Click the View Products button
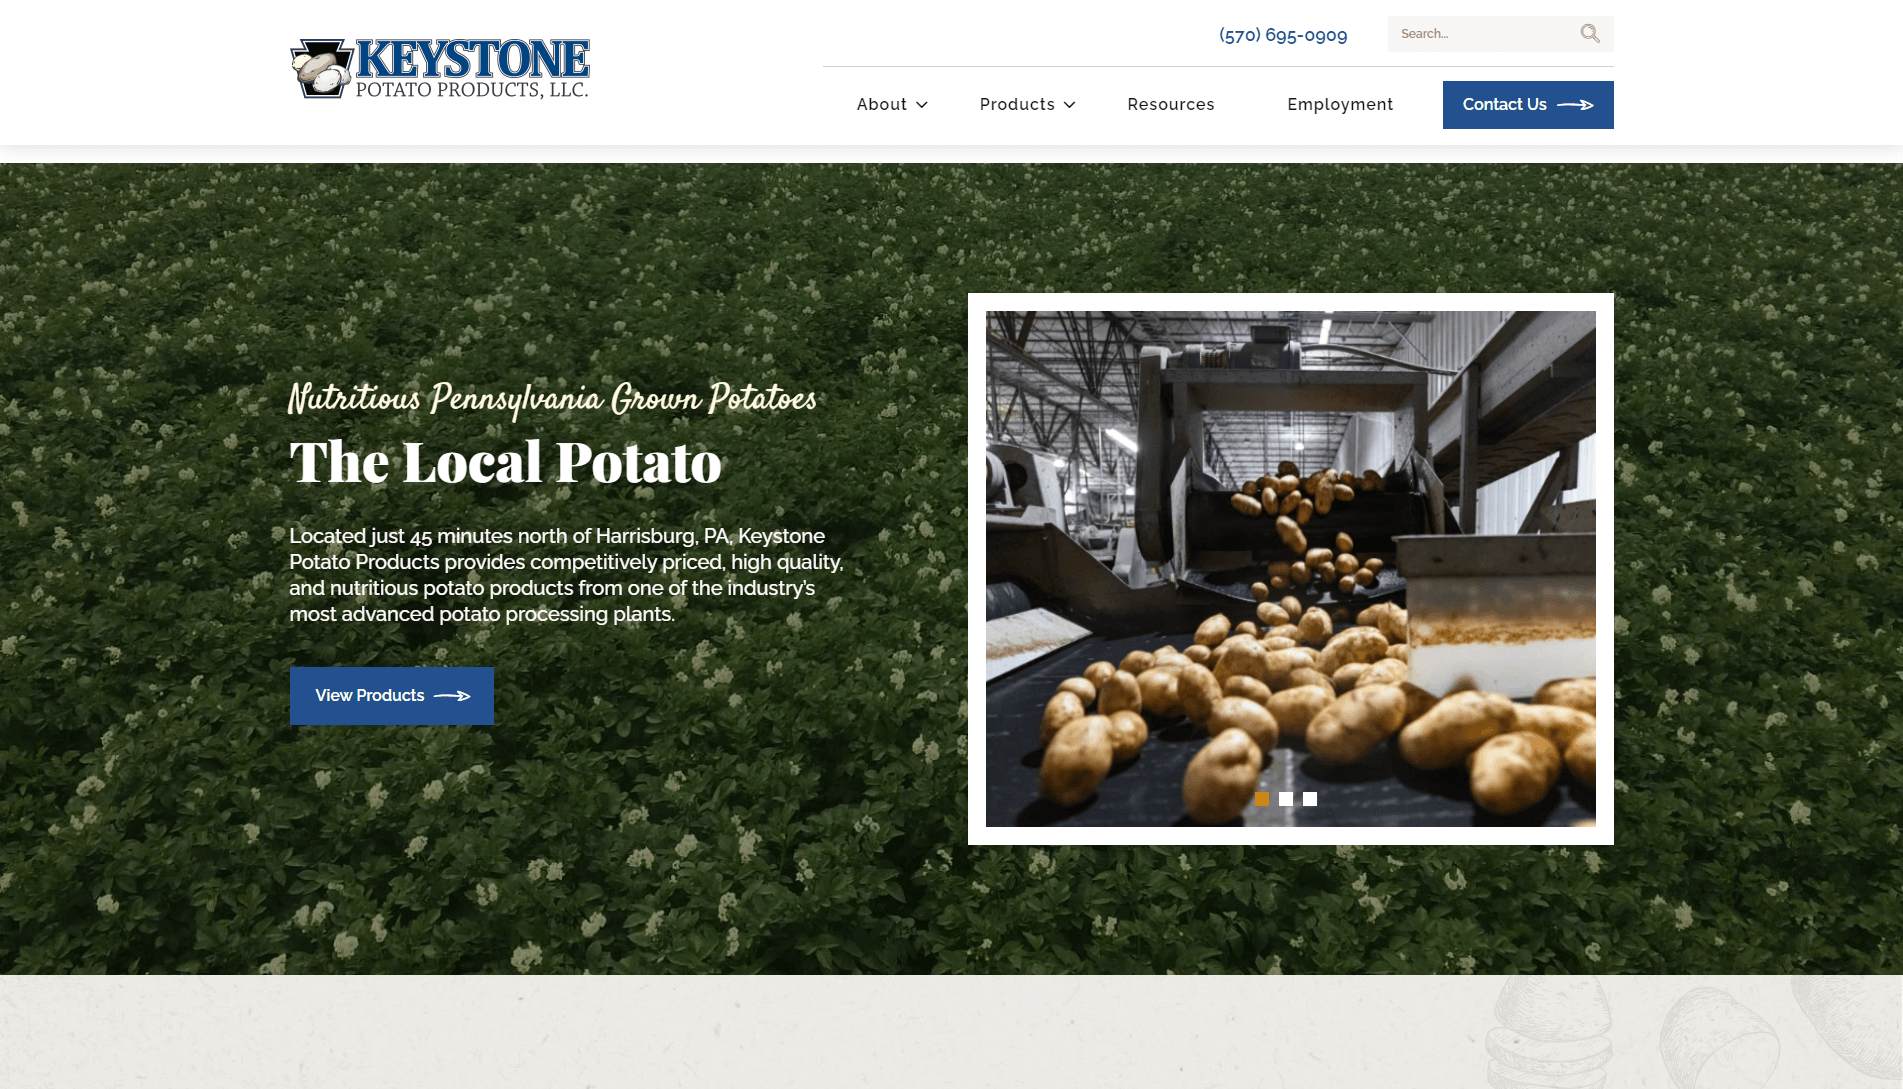 coord(392,696)
